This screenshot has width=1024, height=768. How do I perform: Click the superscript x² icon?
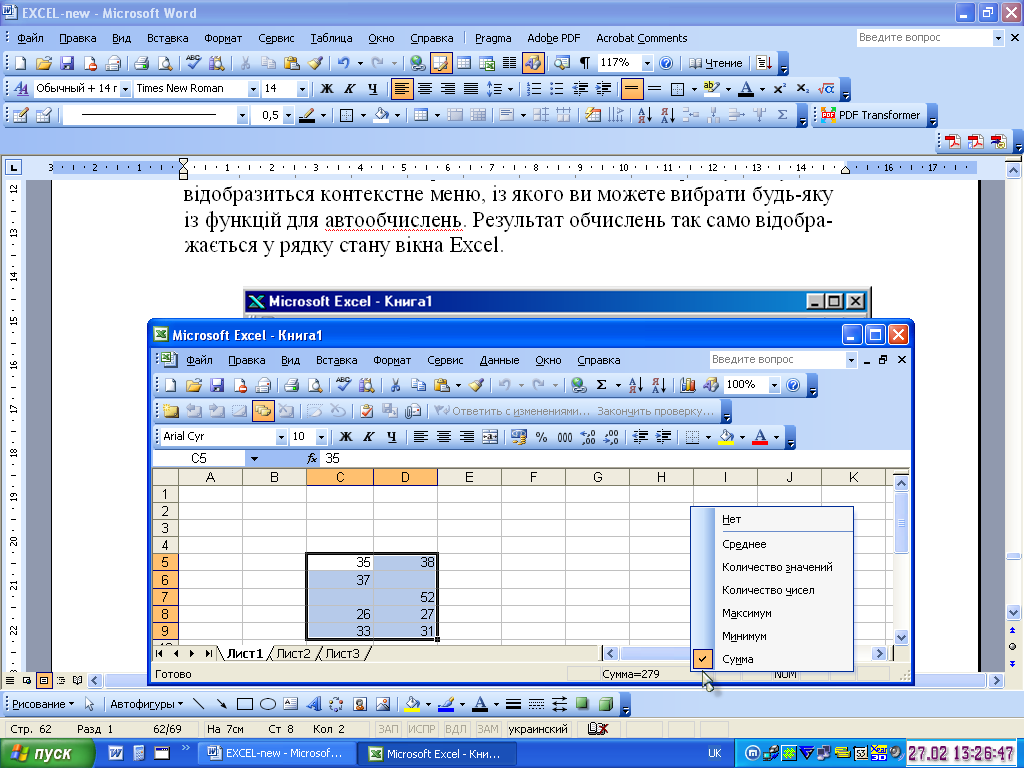coord(779,89)
